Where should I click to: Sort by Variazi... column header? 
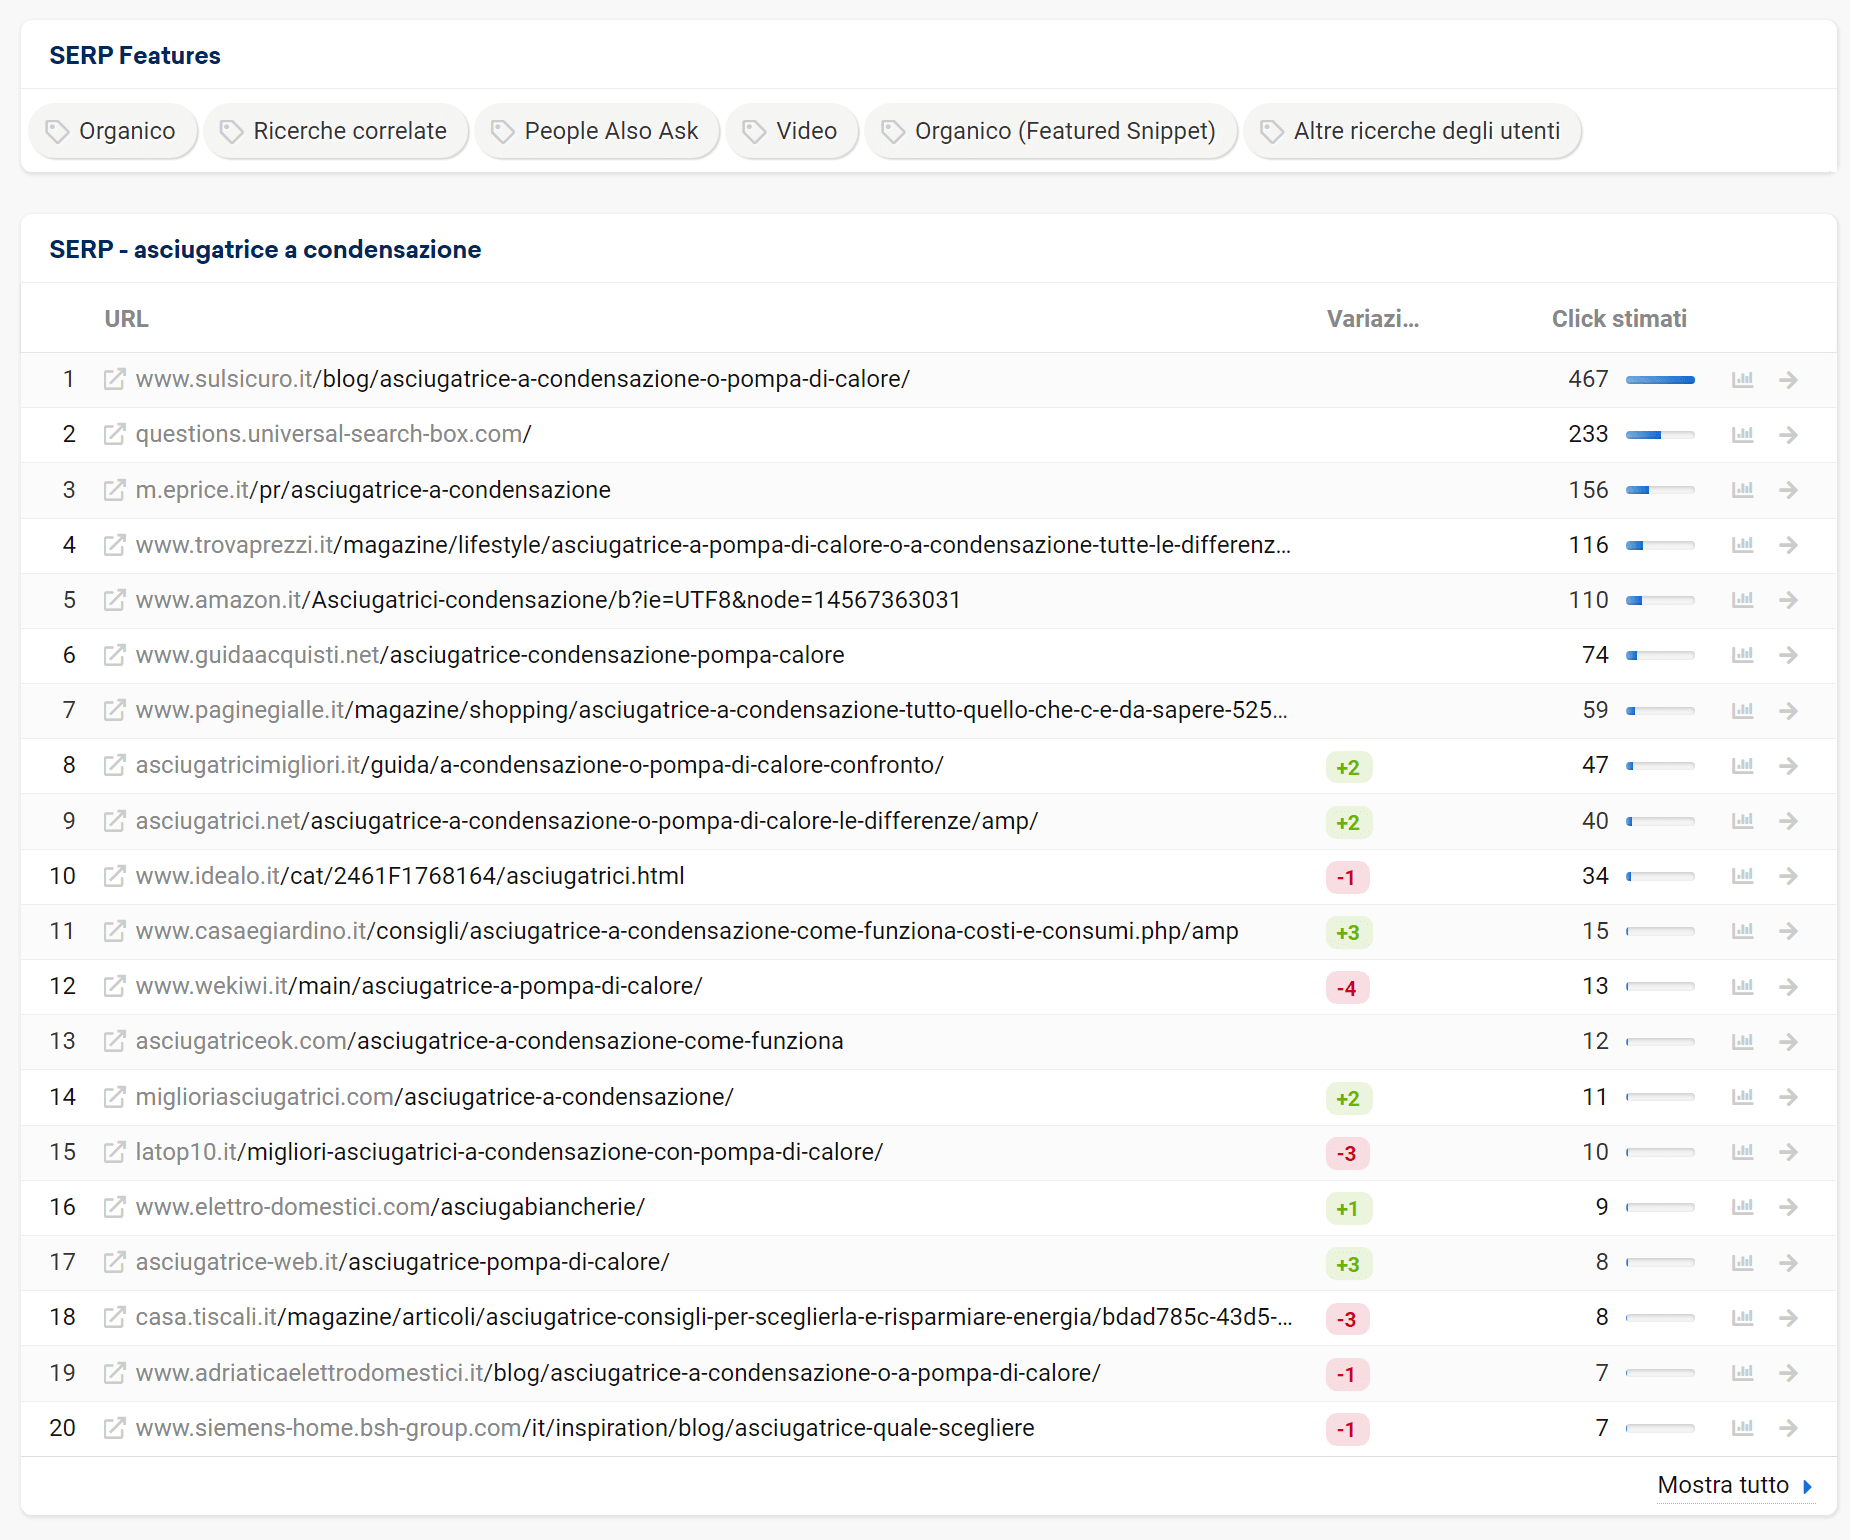coord(1373,319)
